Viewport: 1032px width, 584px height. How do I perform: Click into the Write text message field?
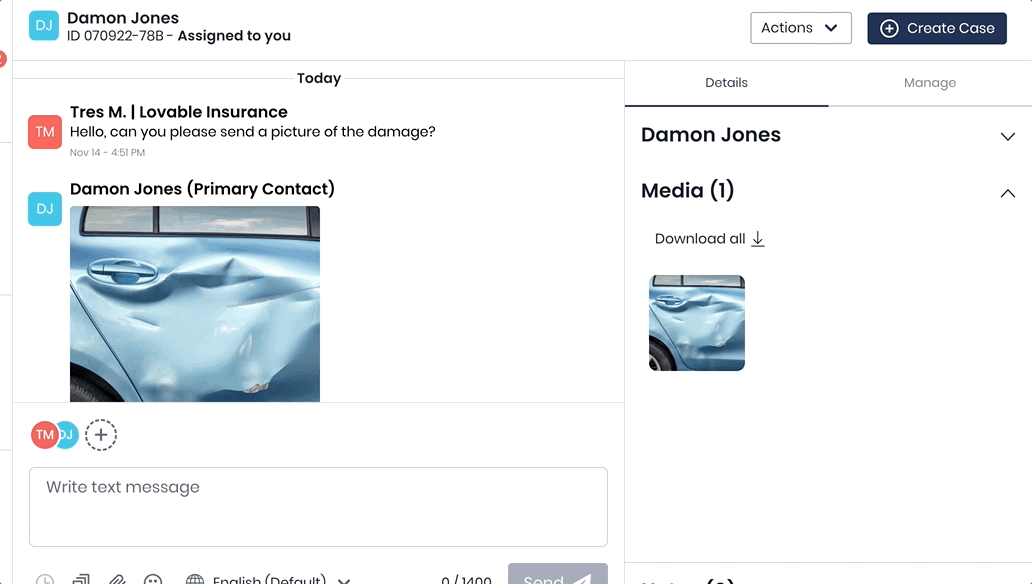[x=318, y=506]
